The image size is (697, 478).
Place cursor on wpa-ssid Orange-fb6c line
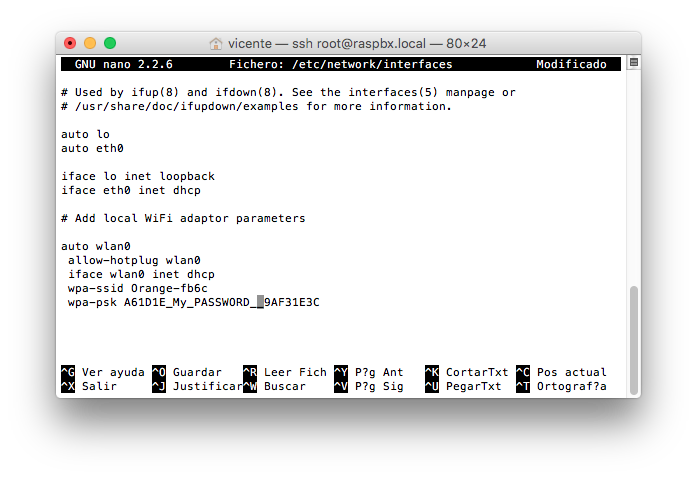click(x=138, y=288)
